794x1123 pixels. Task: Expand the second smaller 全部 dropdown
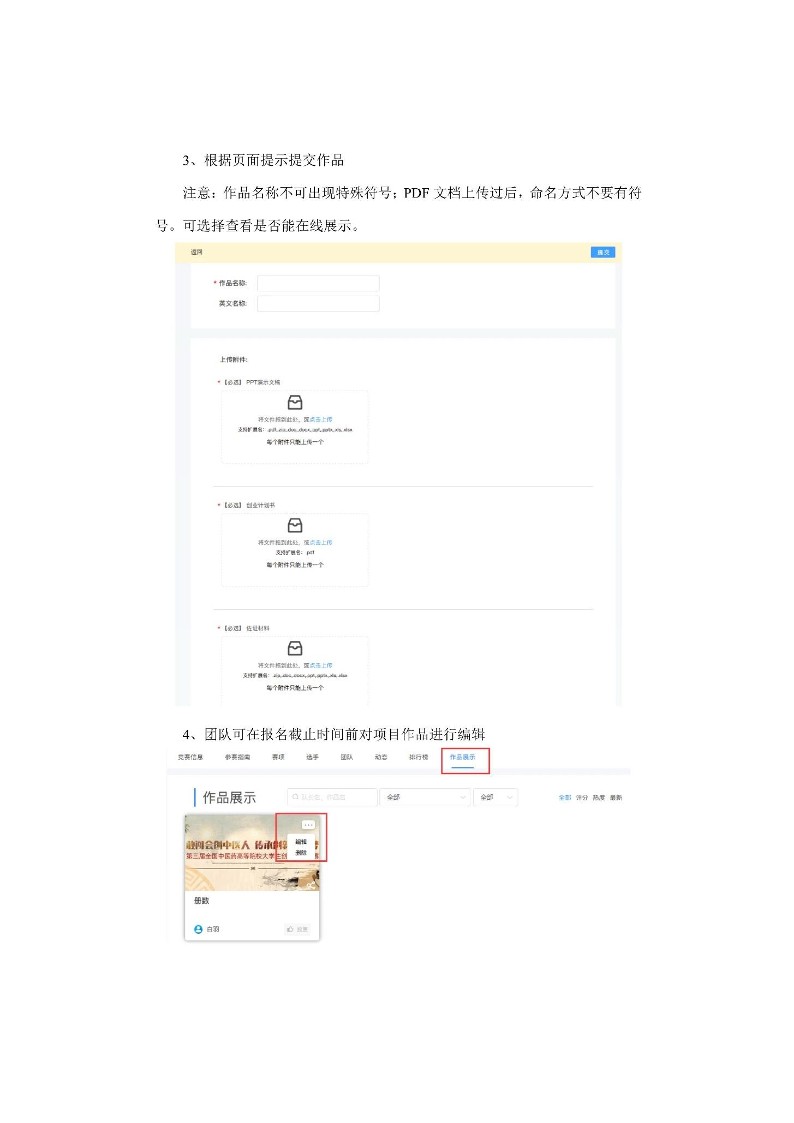pos(495,798)
